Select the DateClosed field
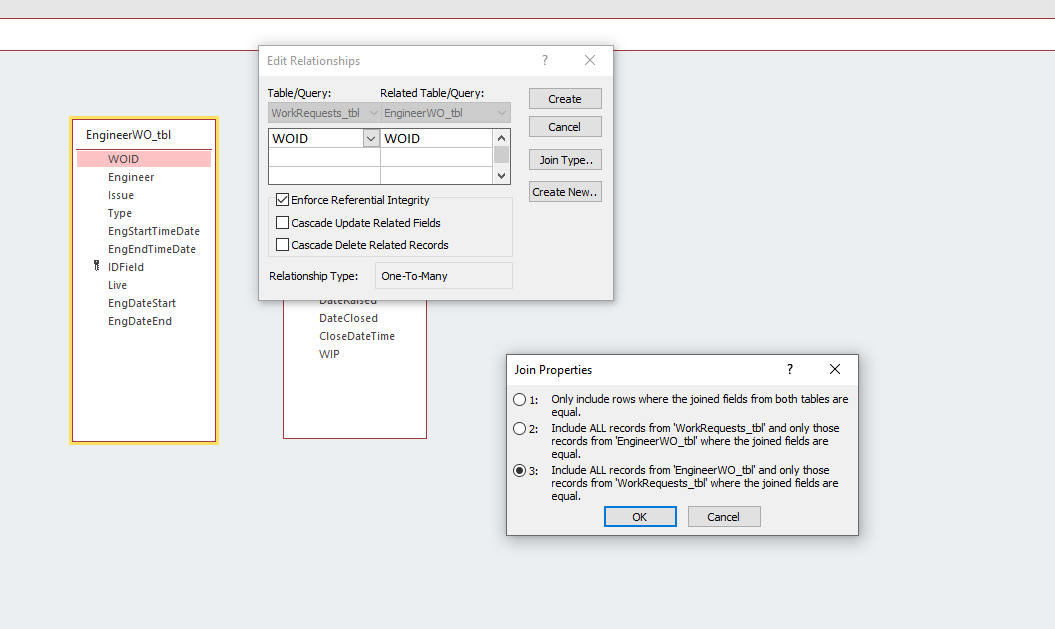This screenshot has width=1055, height=629. [x=349, y=318]
